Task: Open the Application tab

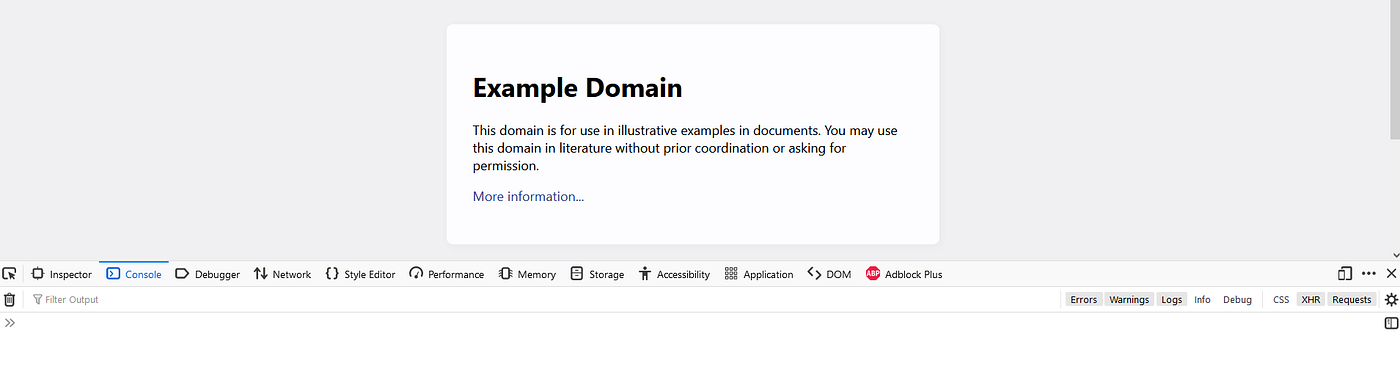Action: click(x=759, y=274)
